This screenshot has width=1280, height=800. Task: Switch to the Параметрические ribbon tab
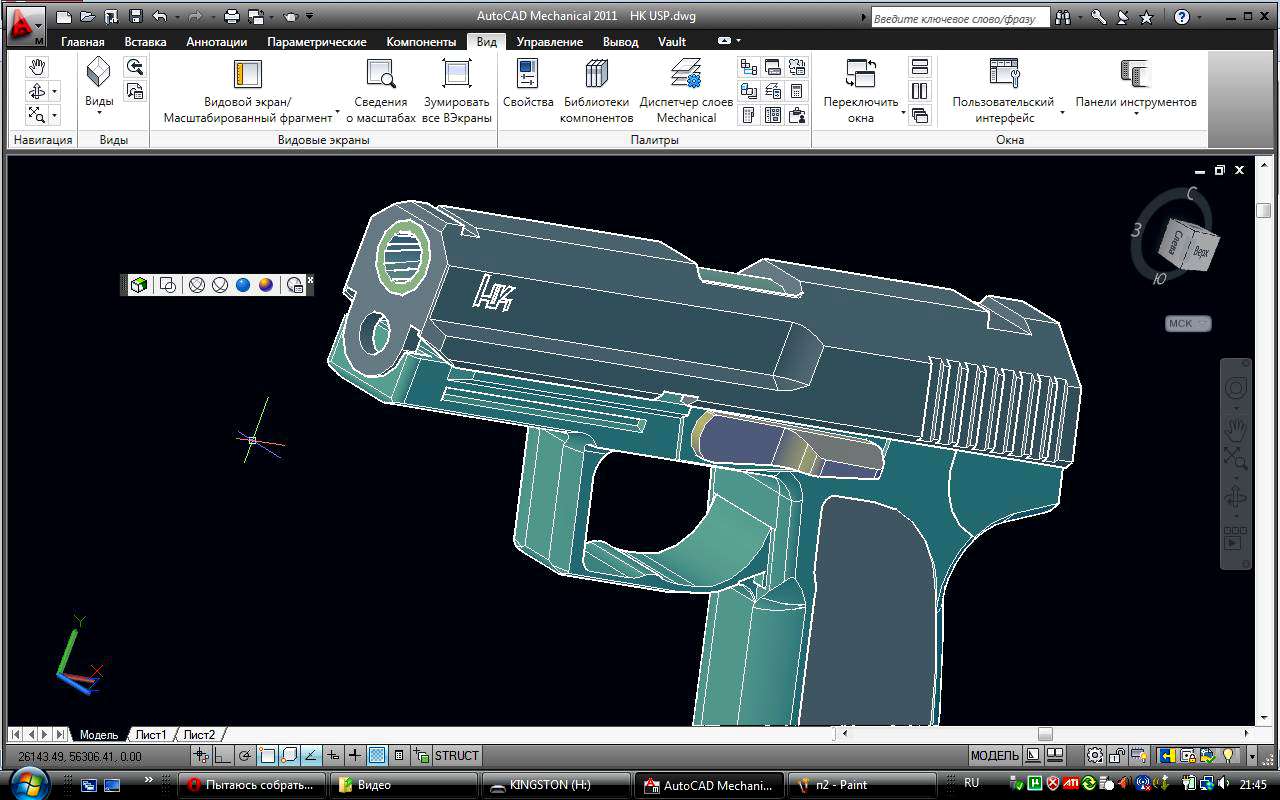(317, 42)
